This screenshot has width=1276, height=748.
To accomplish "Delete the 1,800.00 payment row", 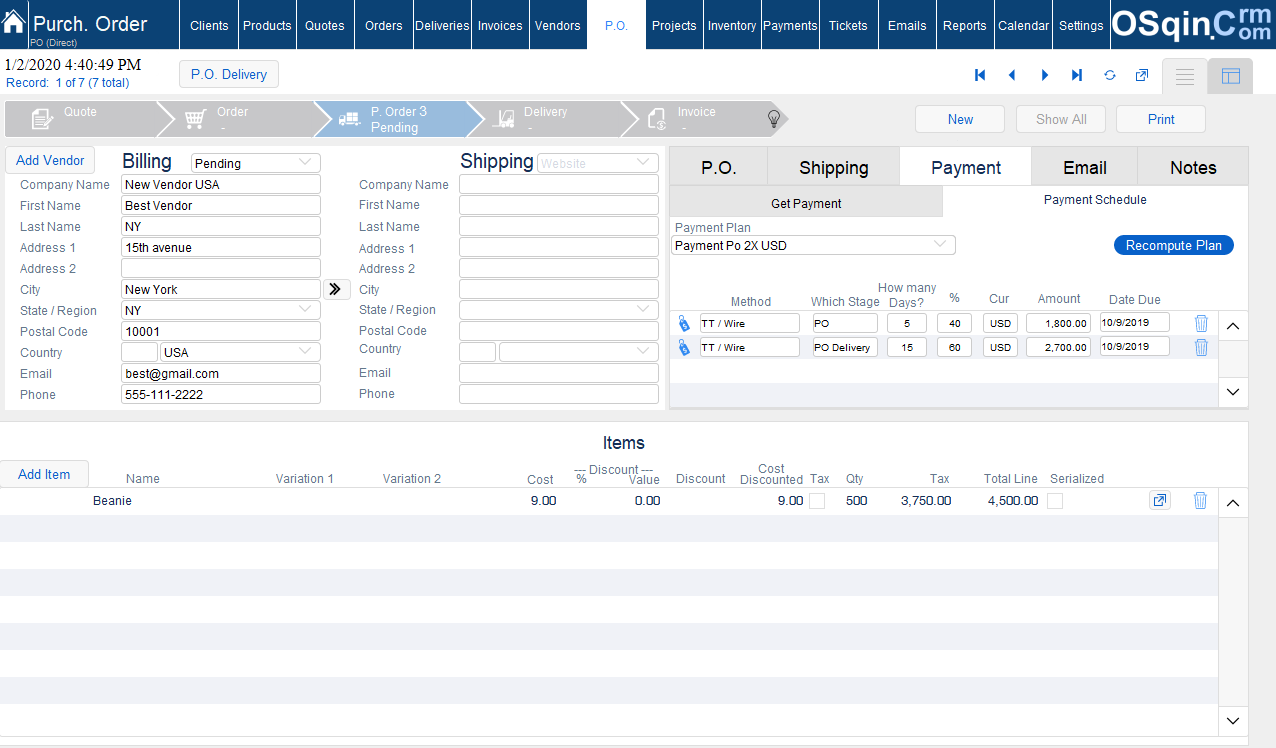I will click(1201, 323).
